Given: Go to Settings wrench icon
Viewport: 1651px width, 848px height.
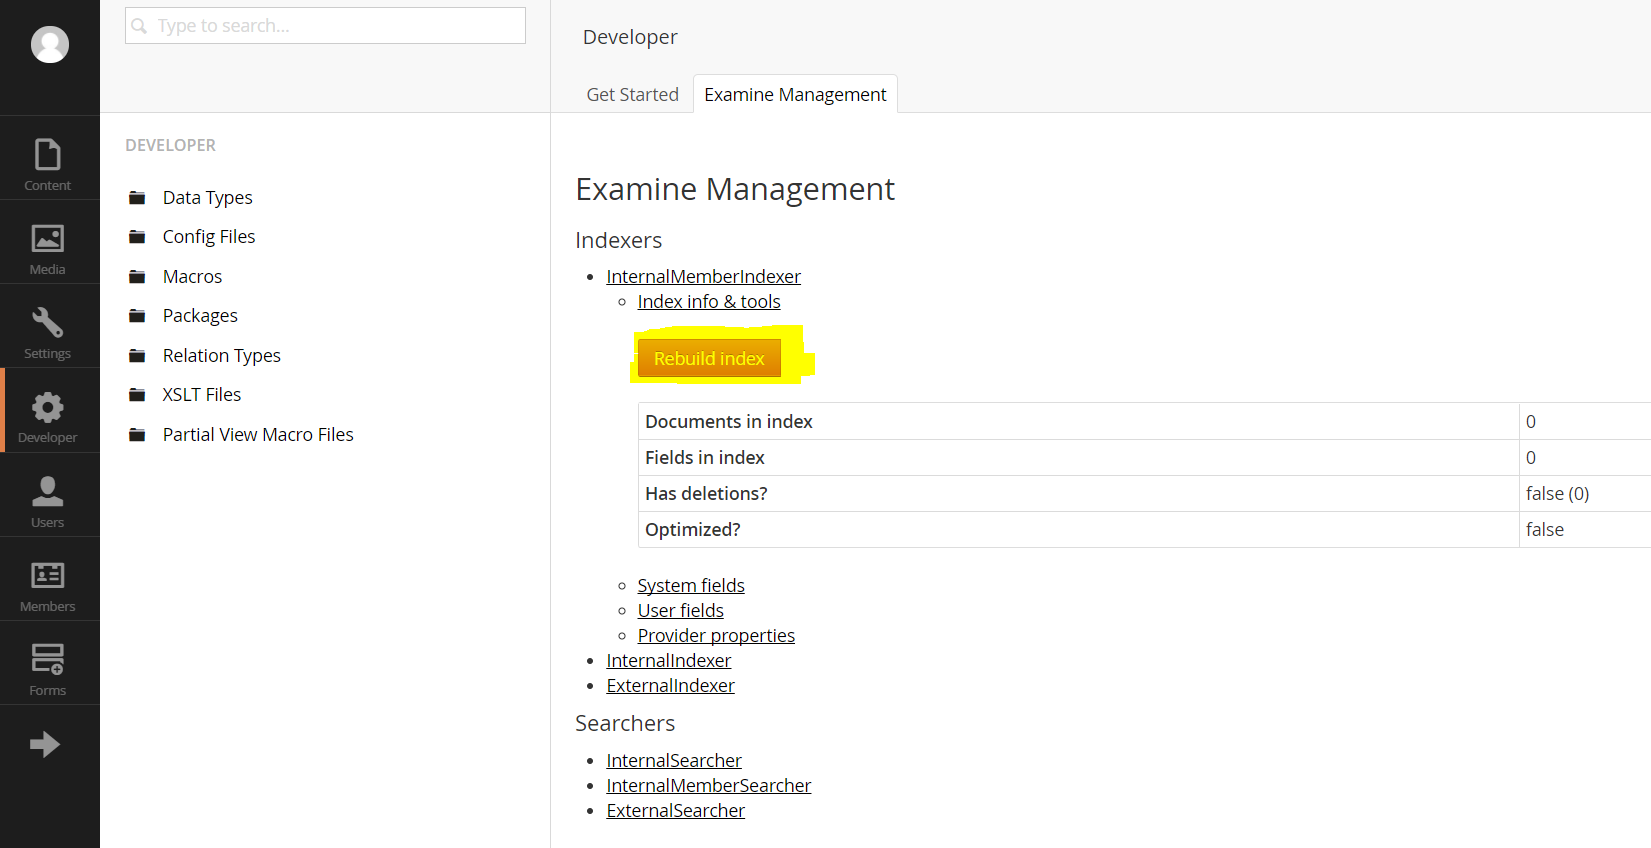Looking at the screenshot, I should [x=48, y=325].
